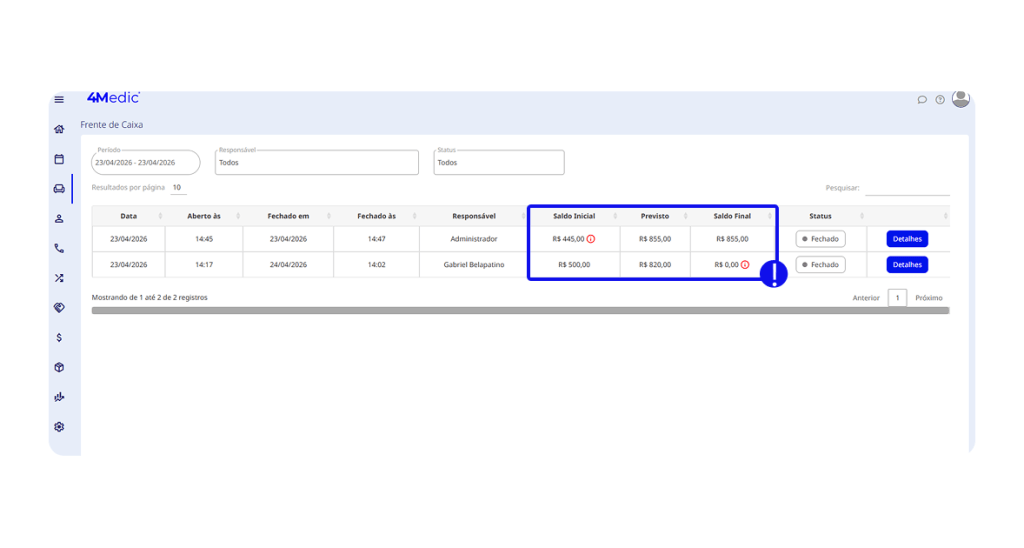This screenshot has height=548, width=1024.
Task: Open the hamburger menu in the sidebar
Action: (59, 99)
